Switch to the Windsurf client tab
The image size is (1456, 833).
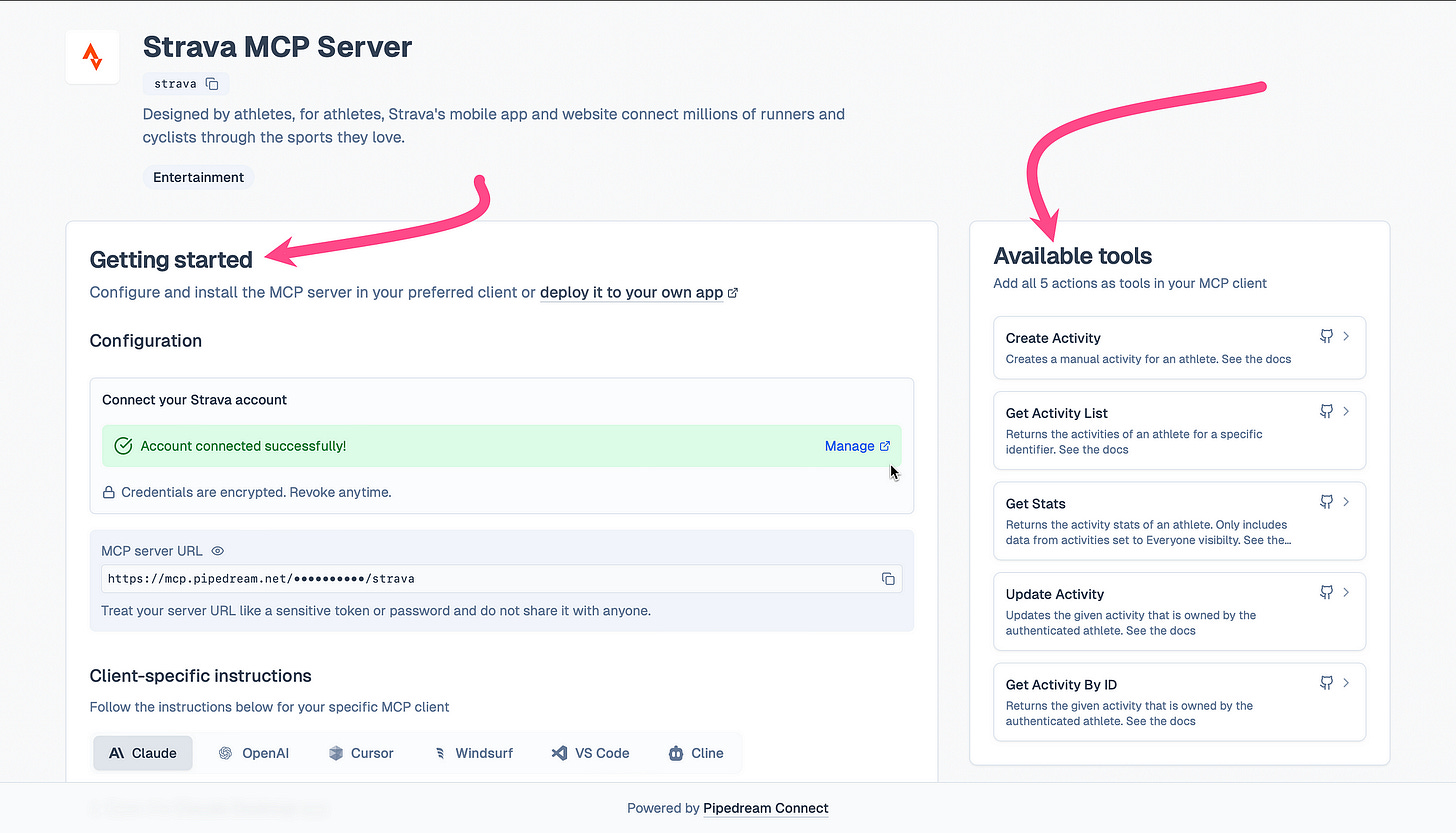[x=473, y=753]
